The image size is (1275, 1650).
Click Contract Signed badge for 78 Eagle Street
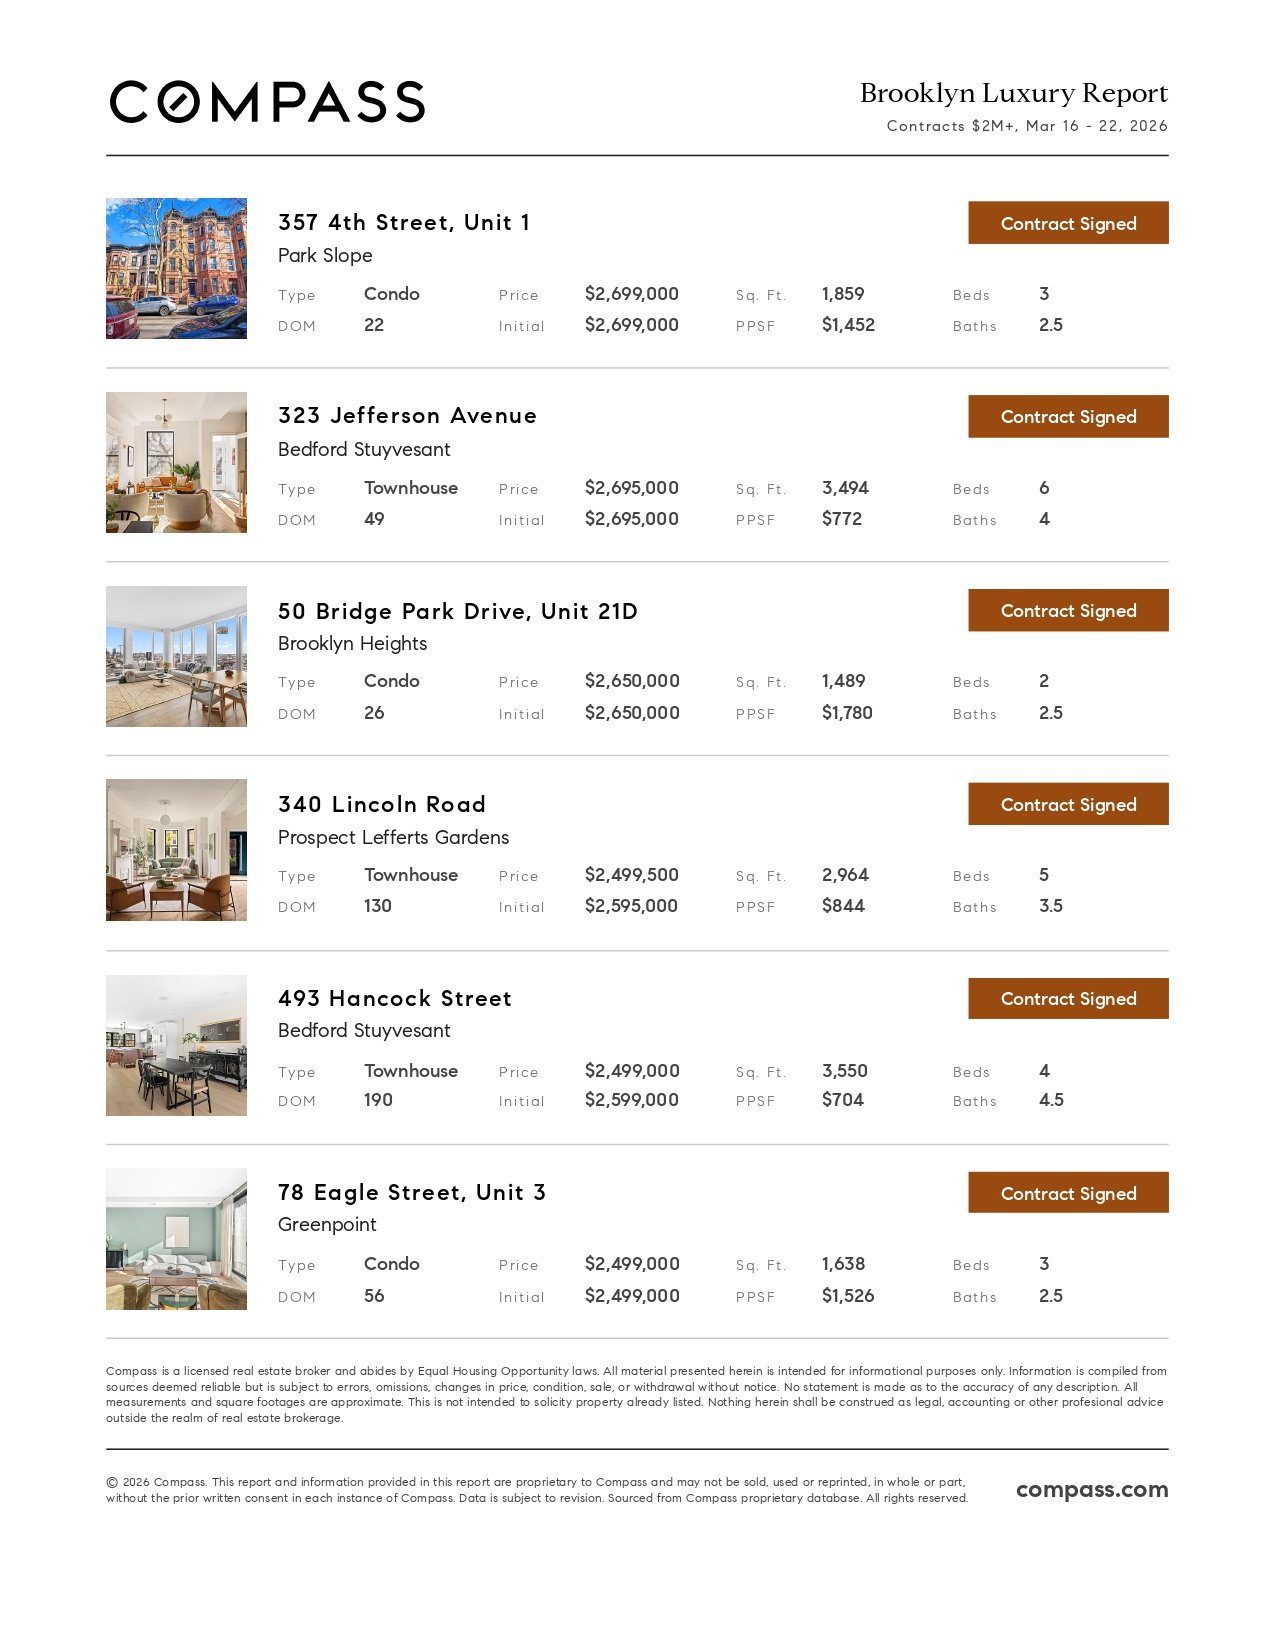[1067, 1193]
